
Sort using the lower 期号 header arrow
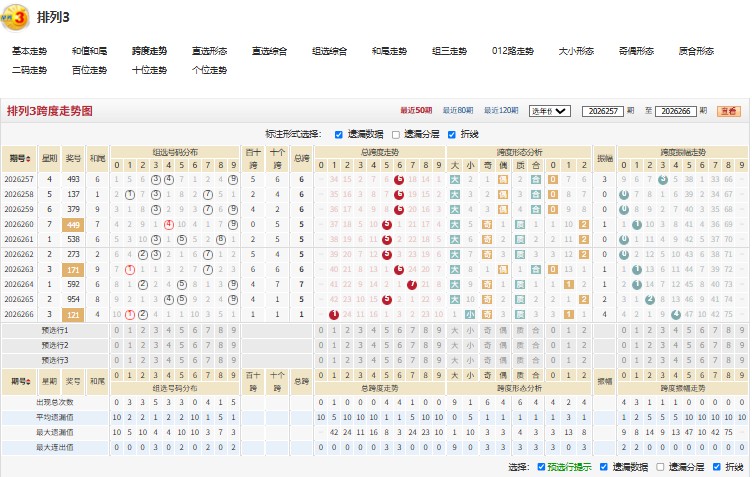(28, 382)
